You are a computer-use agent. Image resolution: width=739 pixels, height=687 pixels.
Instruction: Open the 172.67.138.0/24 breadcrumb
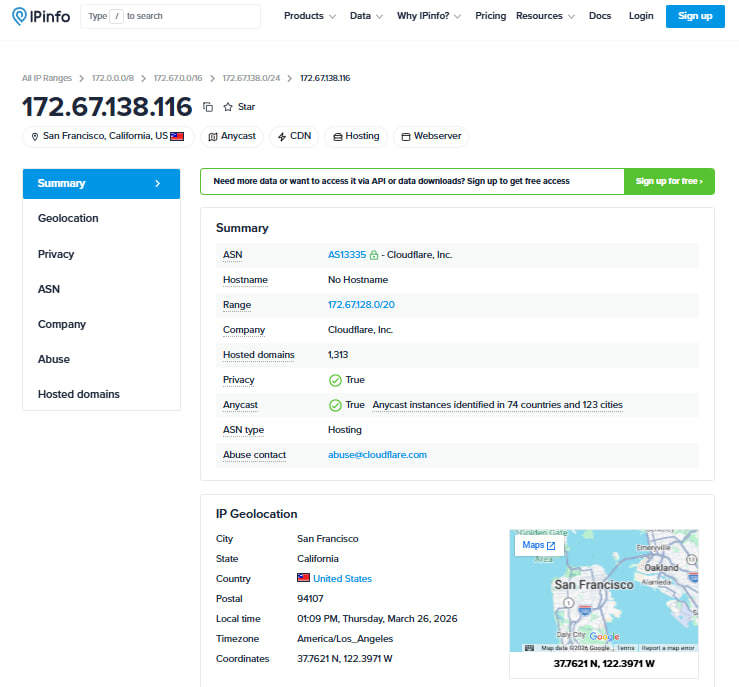(x=251, y=78)
